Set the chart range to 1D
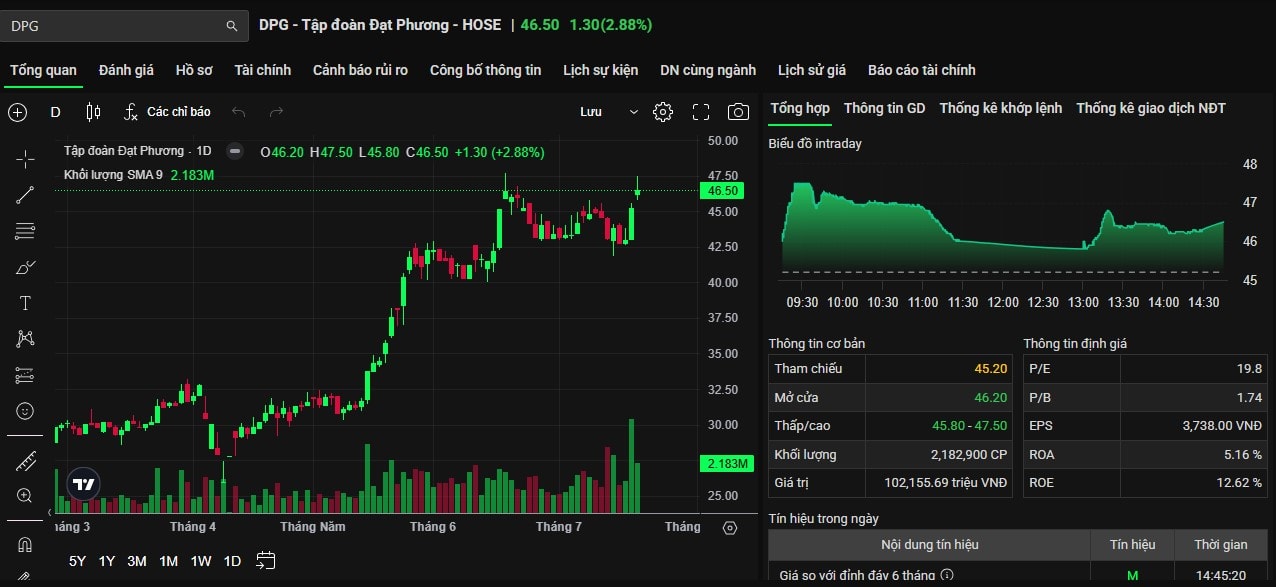This screenshot has height=587, width=1276. pyautogui.click(x=232, y=561)
